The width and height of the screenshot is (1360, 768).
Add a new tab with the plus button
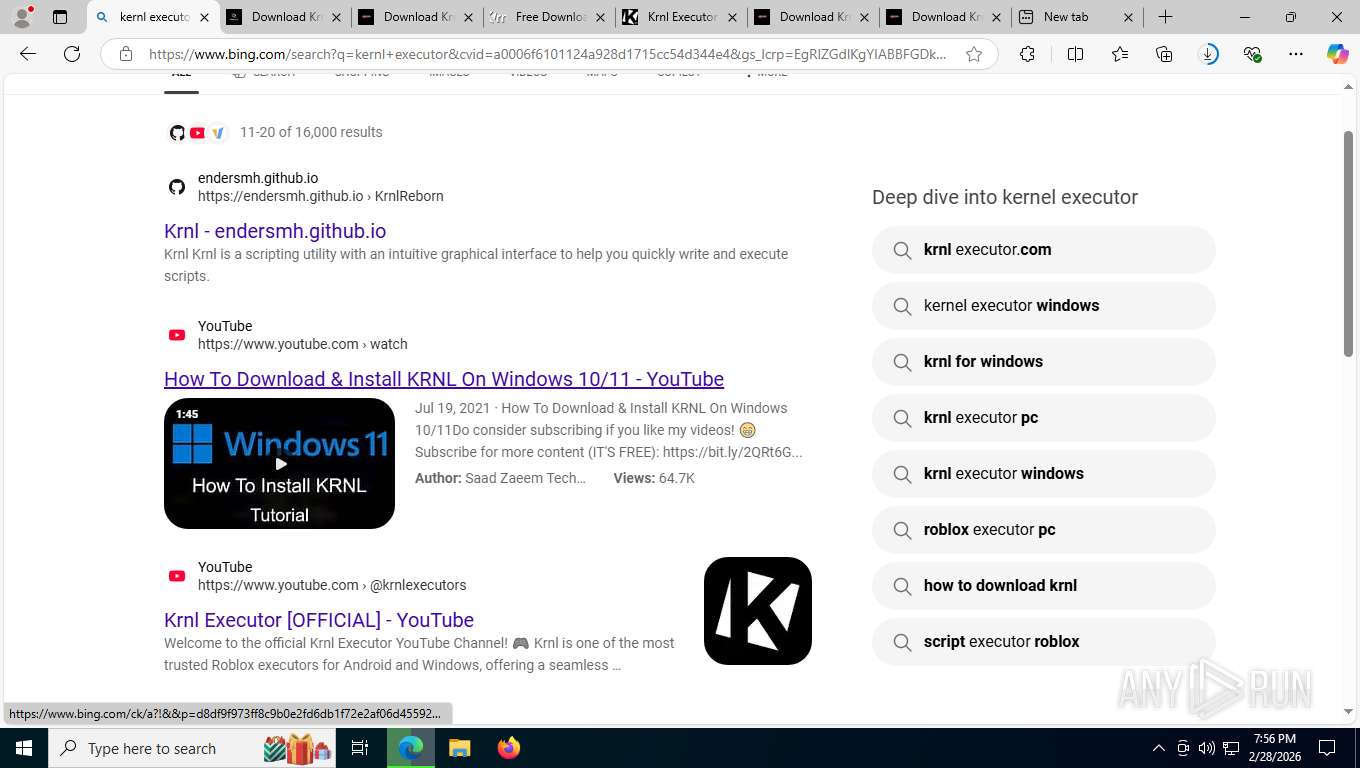pos(1165,17)
